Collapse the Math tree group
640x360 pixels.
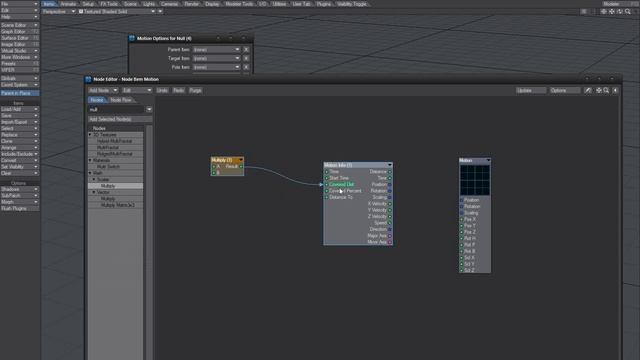click(90, 173)
